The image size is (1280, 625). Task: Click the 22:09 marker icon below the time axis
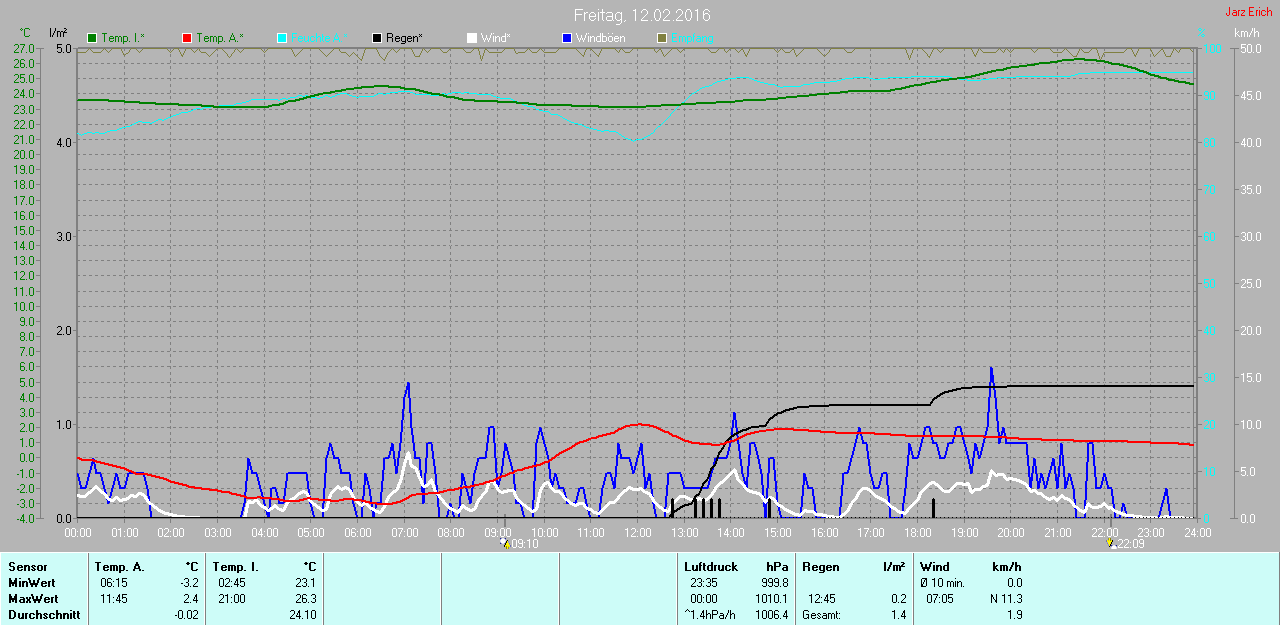tap(1111, 544)
